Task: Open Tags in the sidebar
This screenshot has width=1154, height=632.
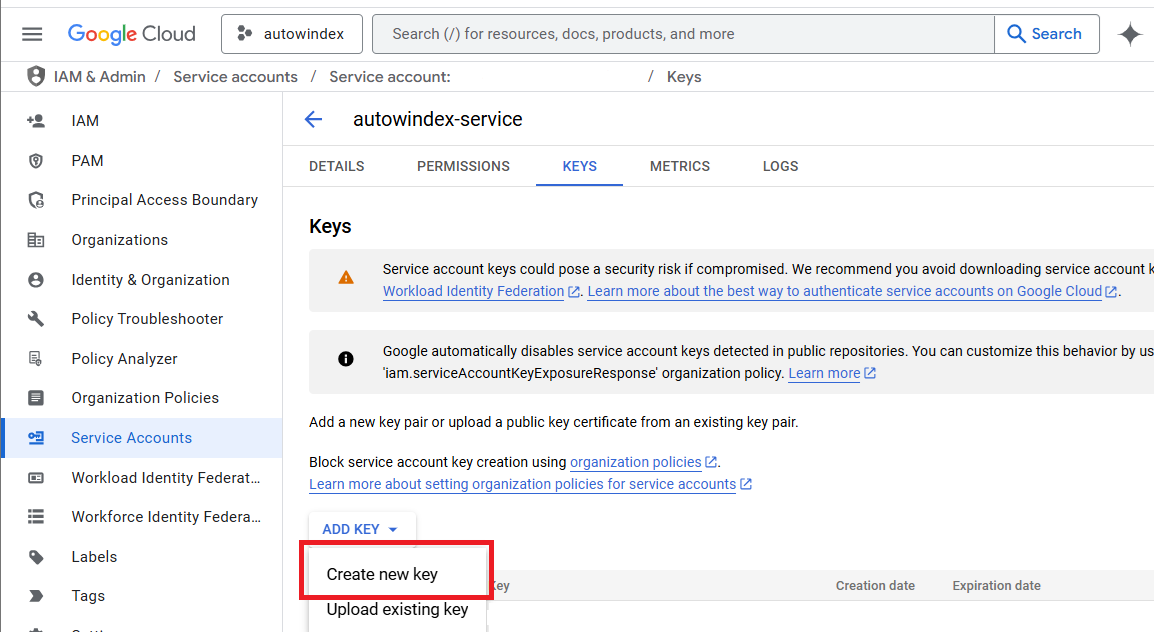Action: click(x=88, y=596)
